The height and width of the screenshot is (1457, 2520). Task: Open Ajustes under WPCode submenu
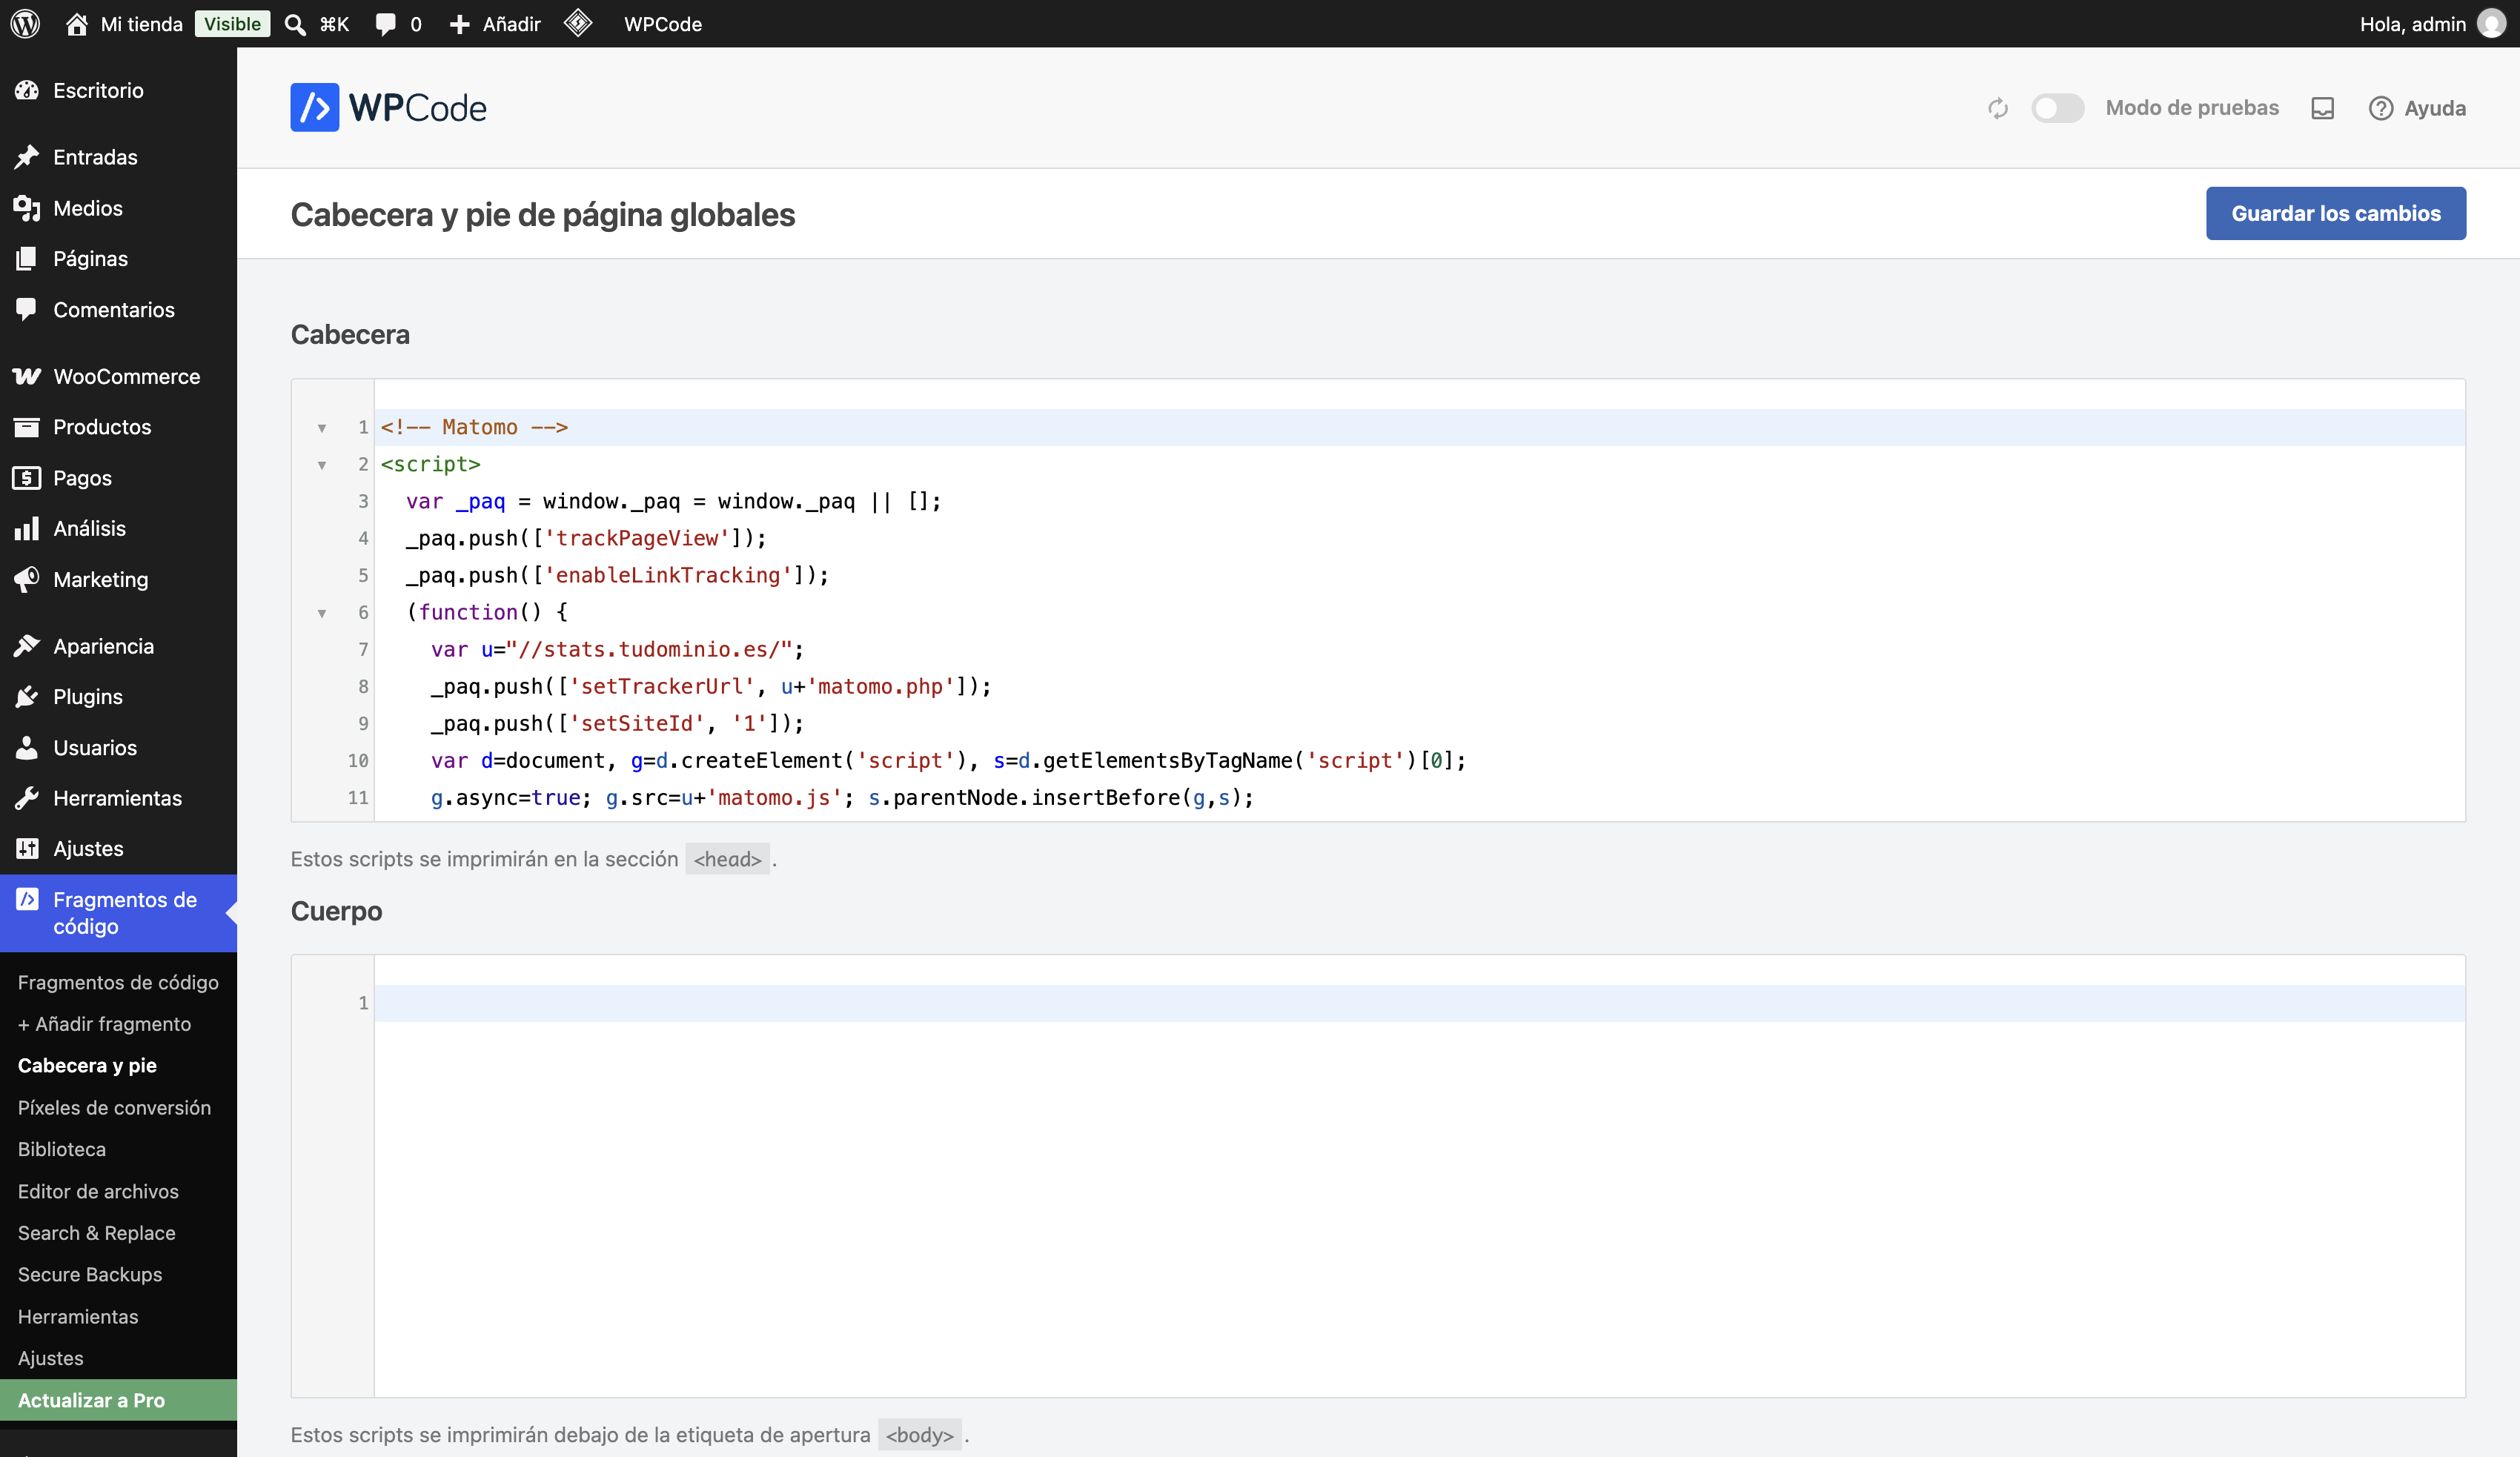(x=51, y=1358)
